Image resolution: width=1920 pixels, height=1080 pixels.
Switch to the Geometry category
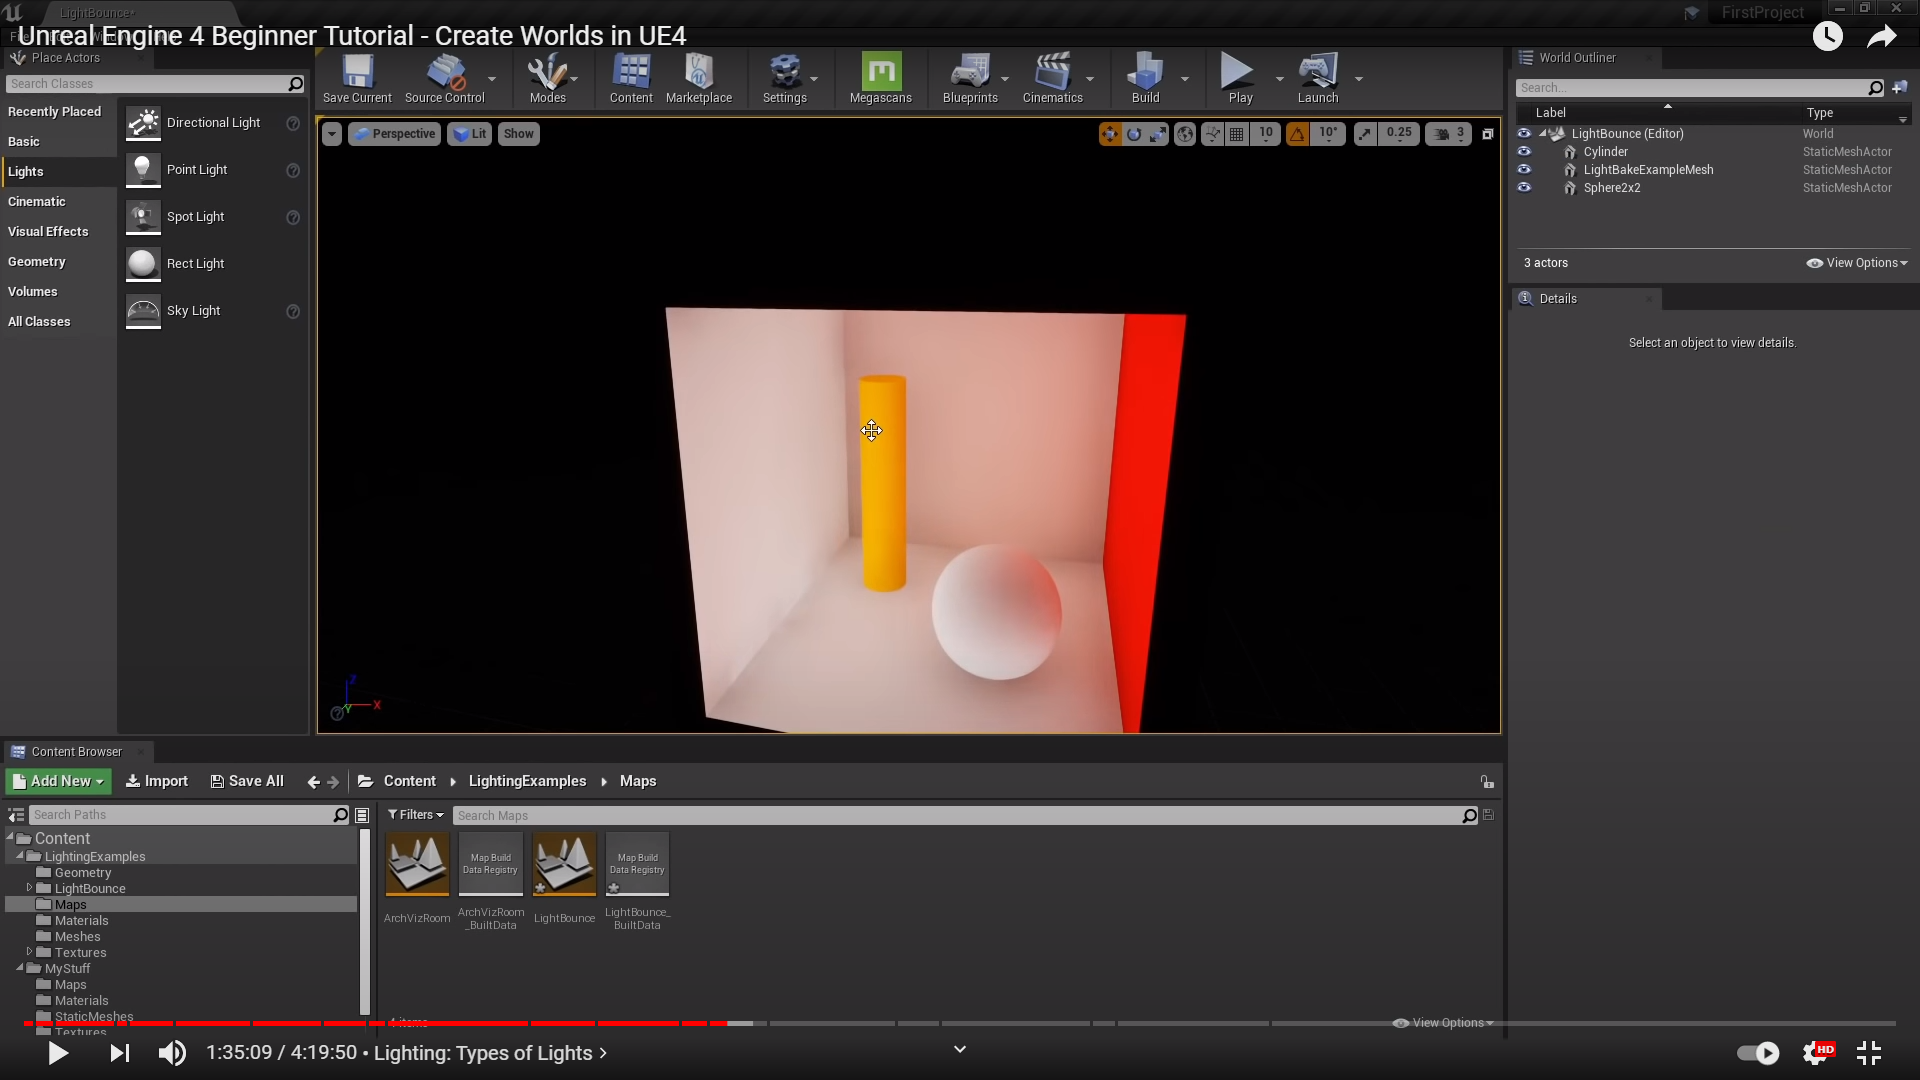(x=37, y=262)
